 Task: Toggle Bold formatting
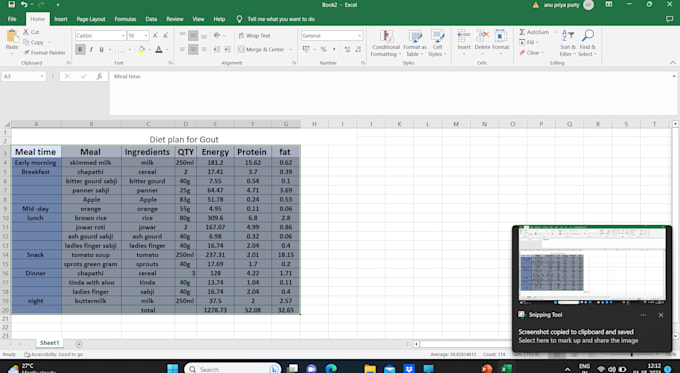80,49
